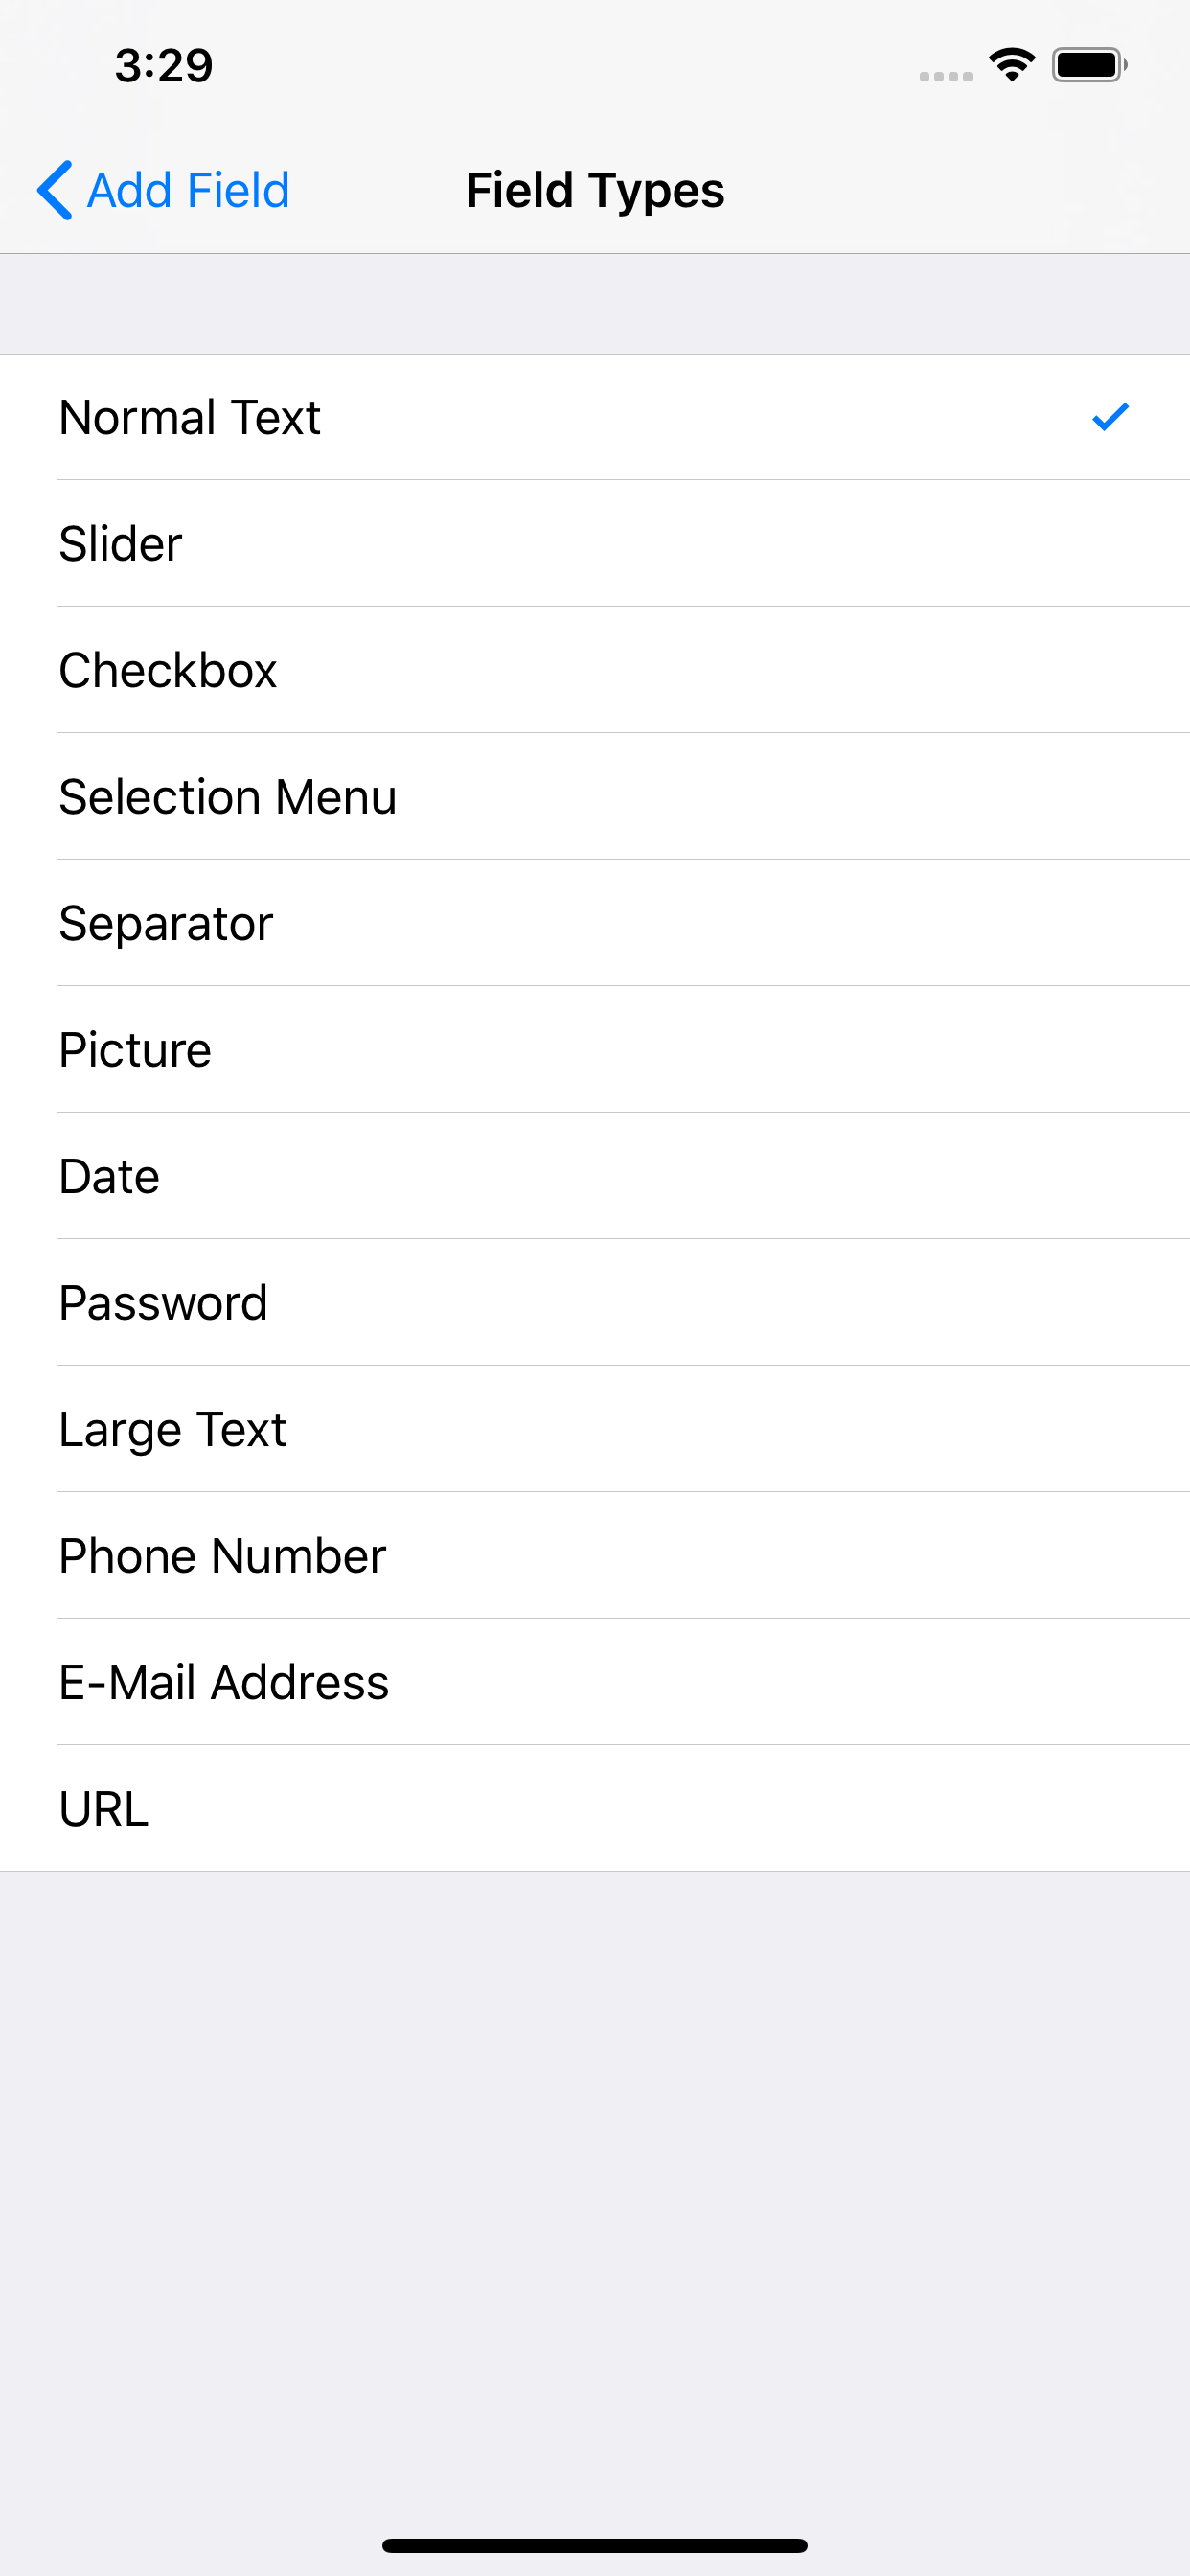1190x2576 pixels.
Task: Tap the home indicator bar
Action: pyautogui.click(x=595, y=2545)
